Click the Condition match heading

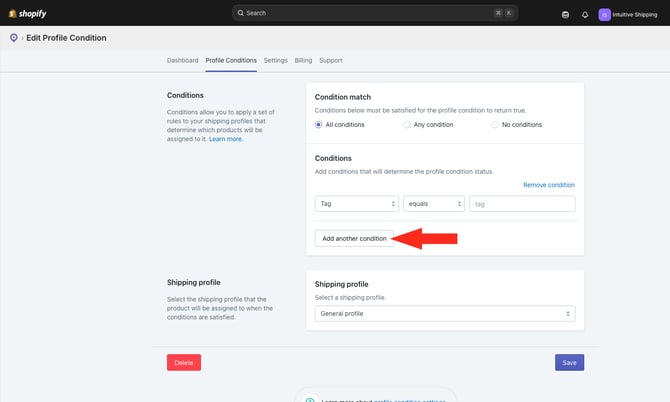click(343, 97)
